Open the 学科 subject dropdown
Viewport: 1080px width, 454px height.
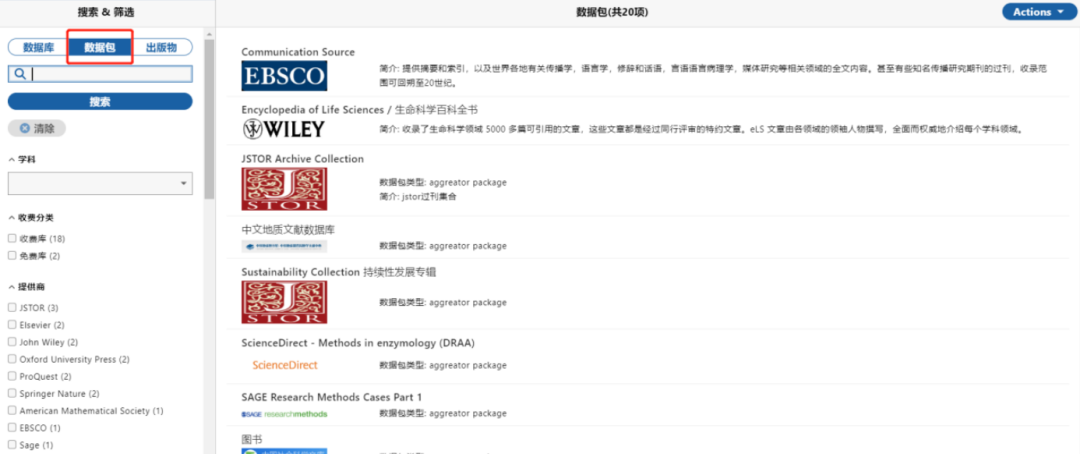[x=100, y=183]
